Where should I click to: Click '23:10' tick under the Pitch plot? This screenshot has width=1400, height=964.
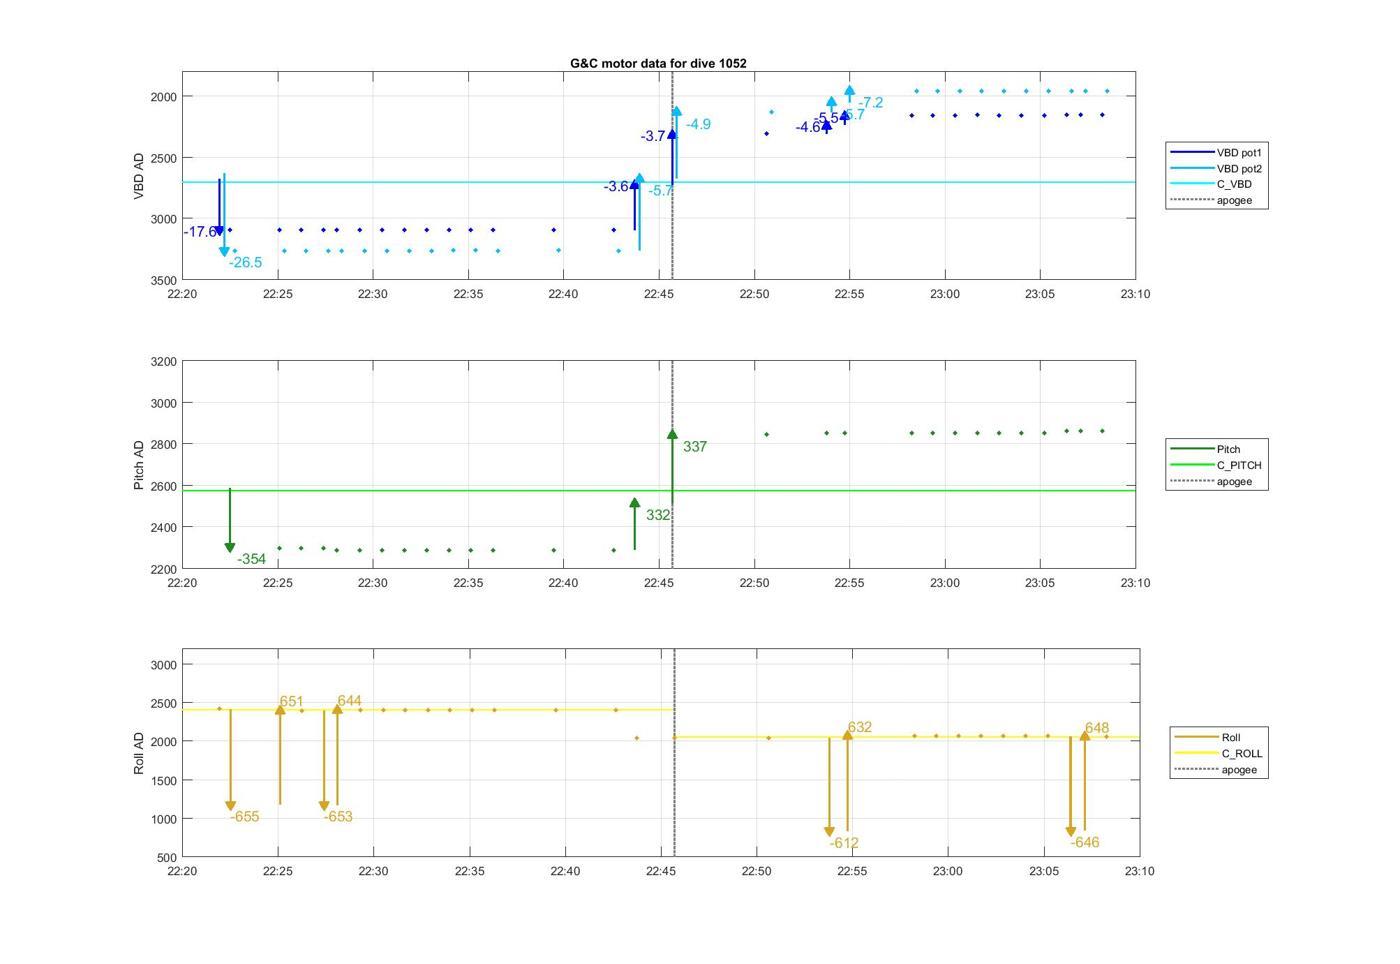[x=1135, y=583]
